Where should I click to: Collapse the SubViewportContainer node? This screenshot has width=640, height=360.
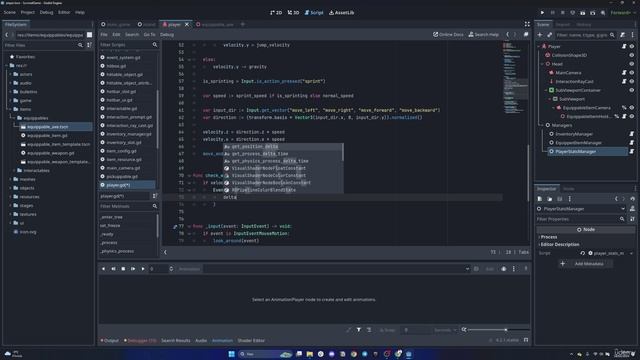pyautogui.click(x=546, y=90)
